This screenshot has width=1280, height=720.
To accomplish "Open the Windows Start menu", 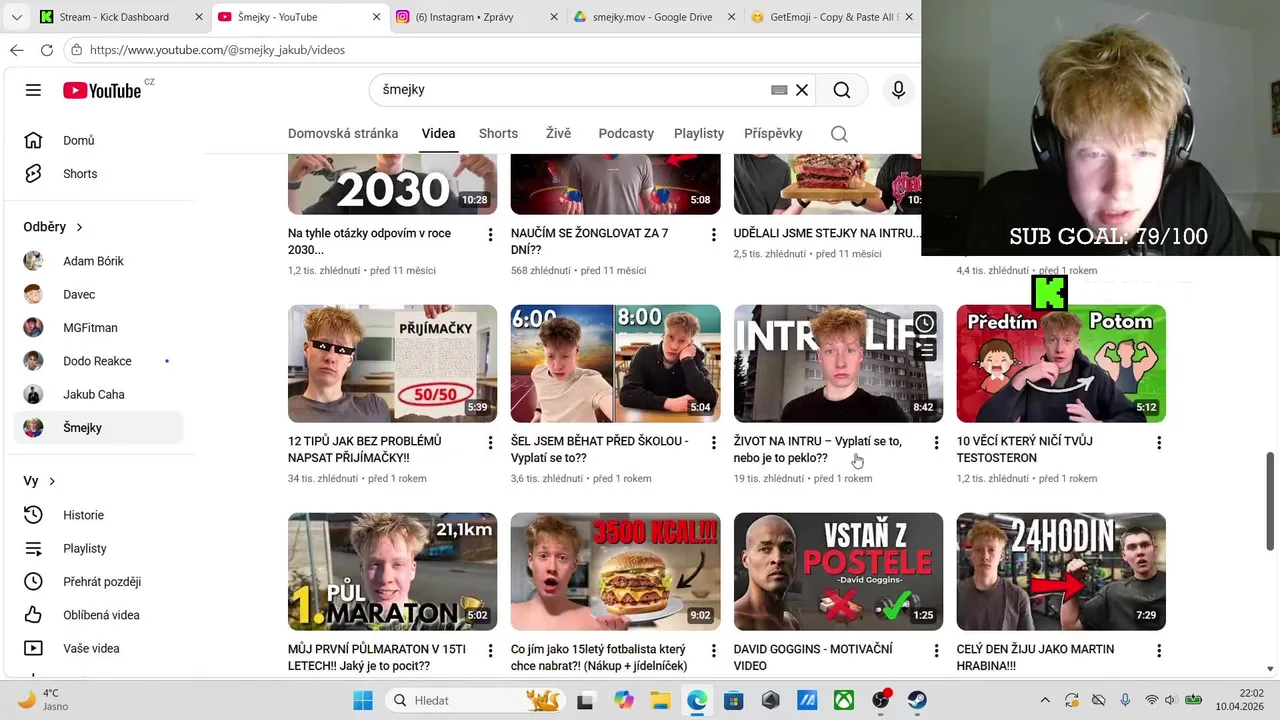I will click(362, 700).
